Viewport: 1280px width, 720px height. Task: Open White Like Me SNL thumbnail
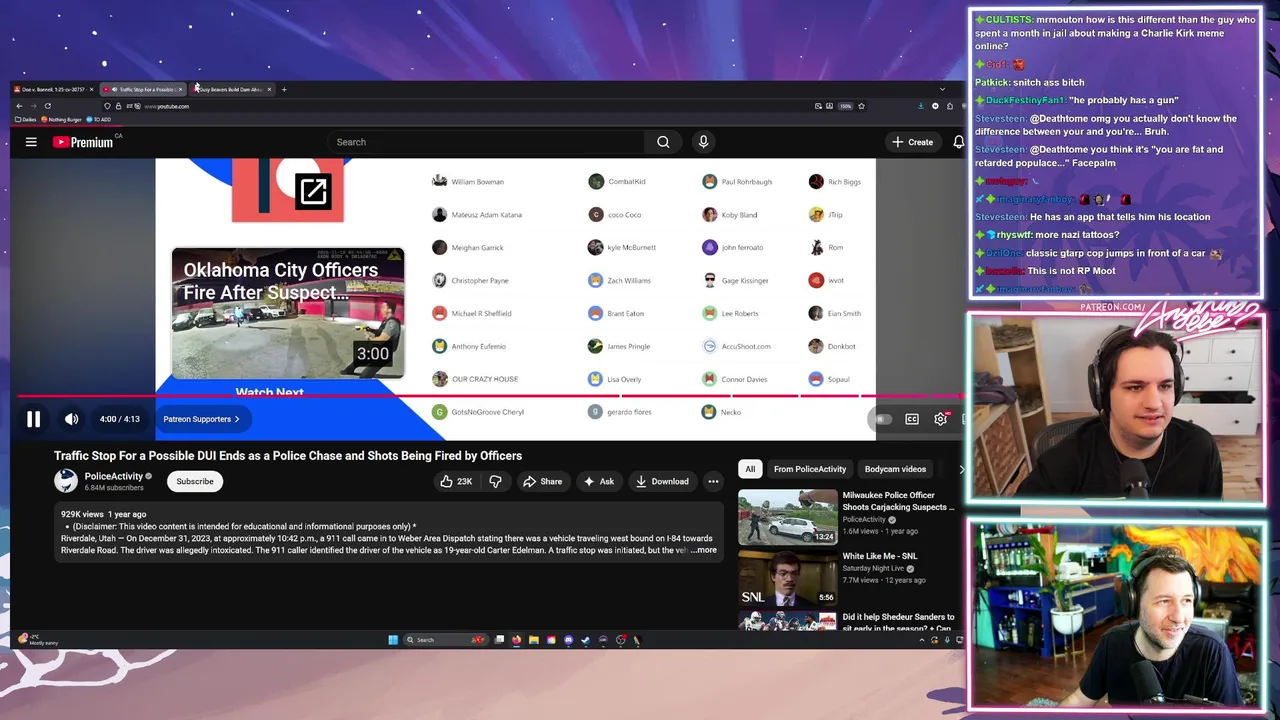coord(788,577)
